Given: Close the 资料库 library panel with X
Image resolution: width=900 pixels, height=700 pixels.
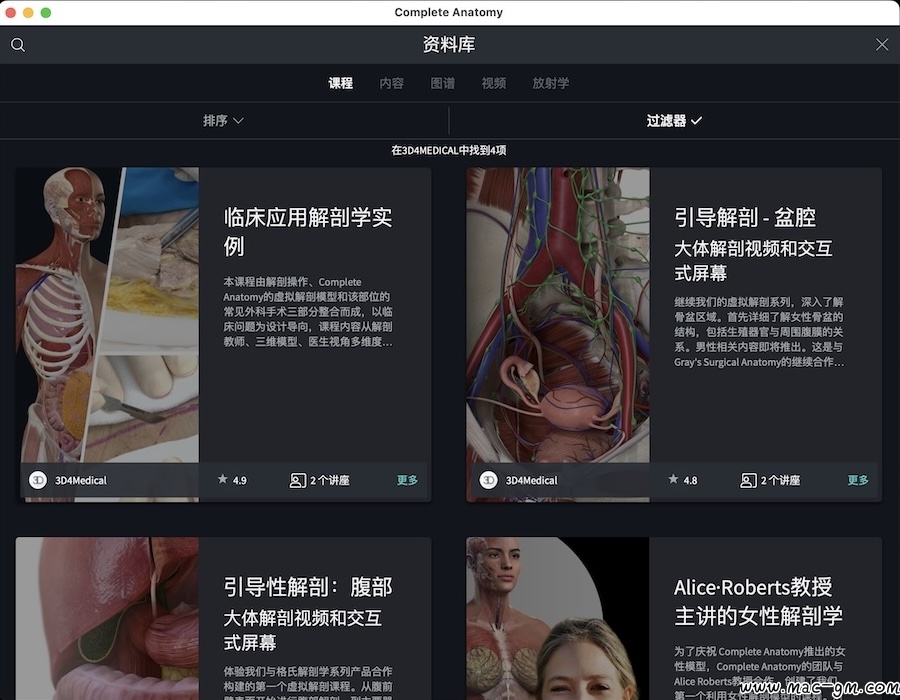Looking at the screenshot, I should [x=882, y=45].
